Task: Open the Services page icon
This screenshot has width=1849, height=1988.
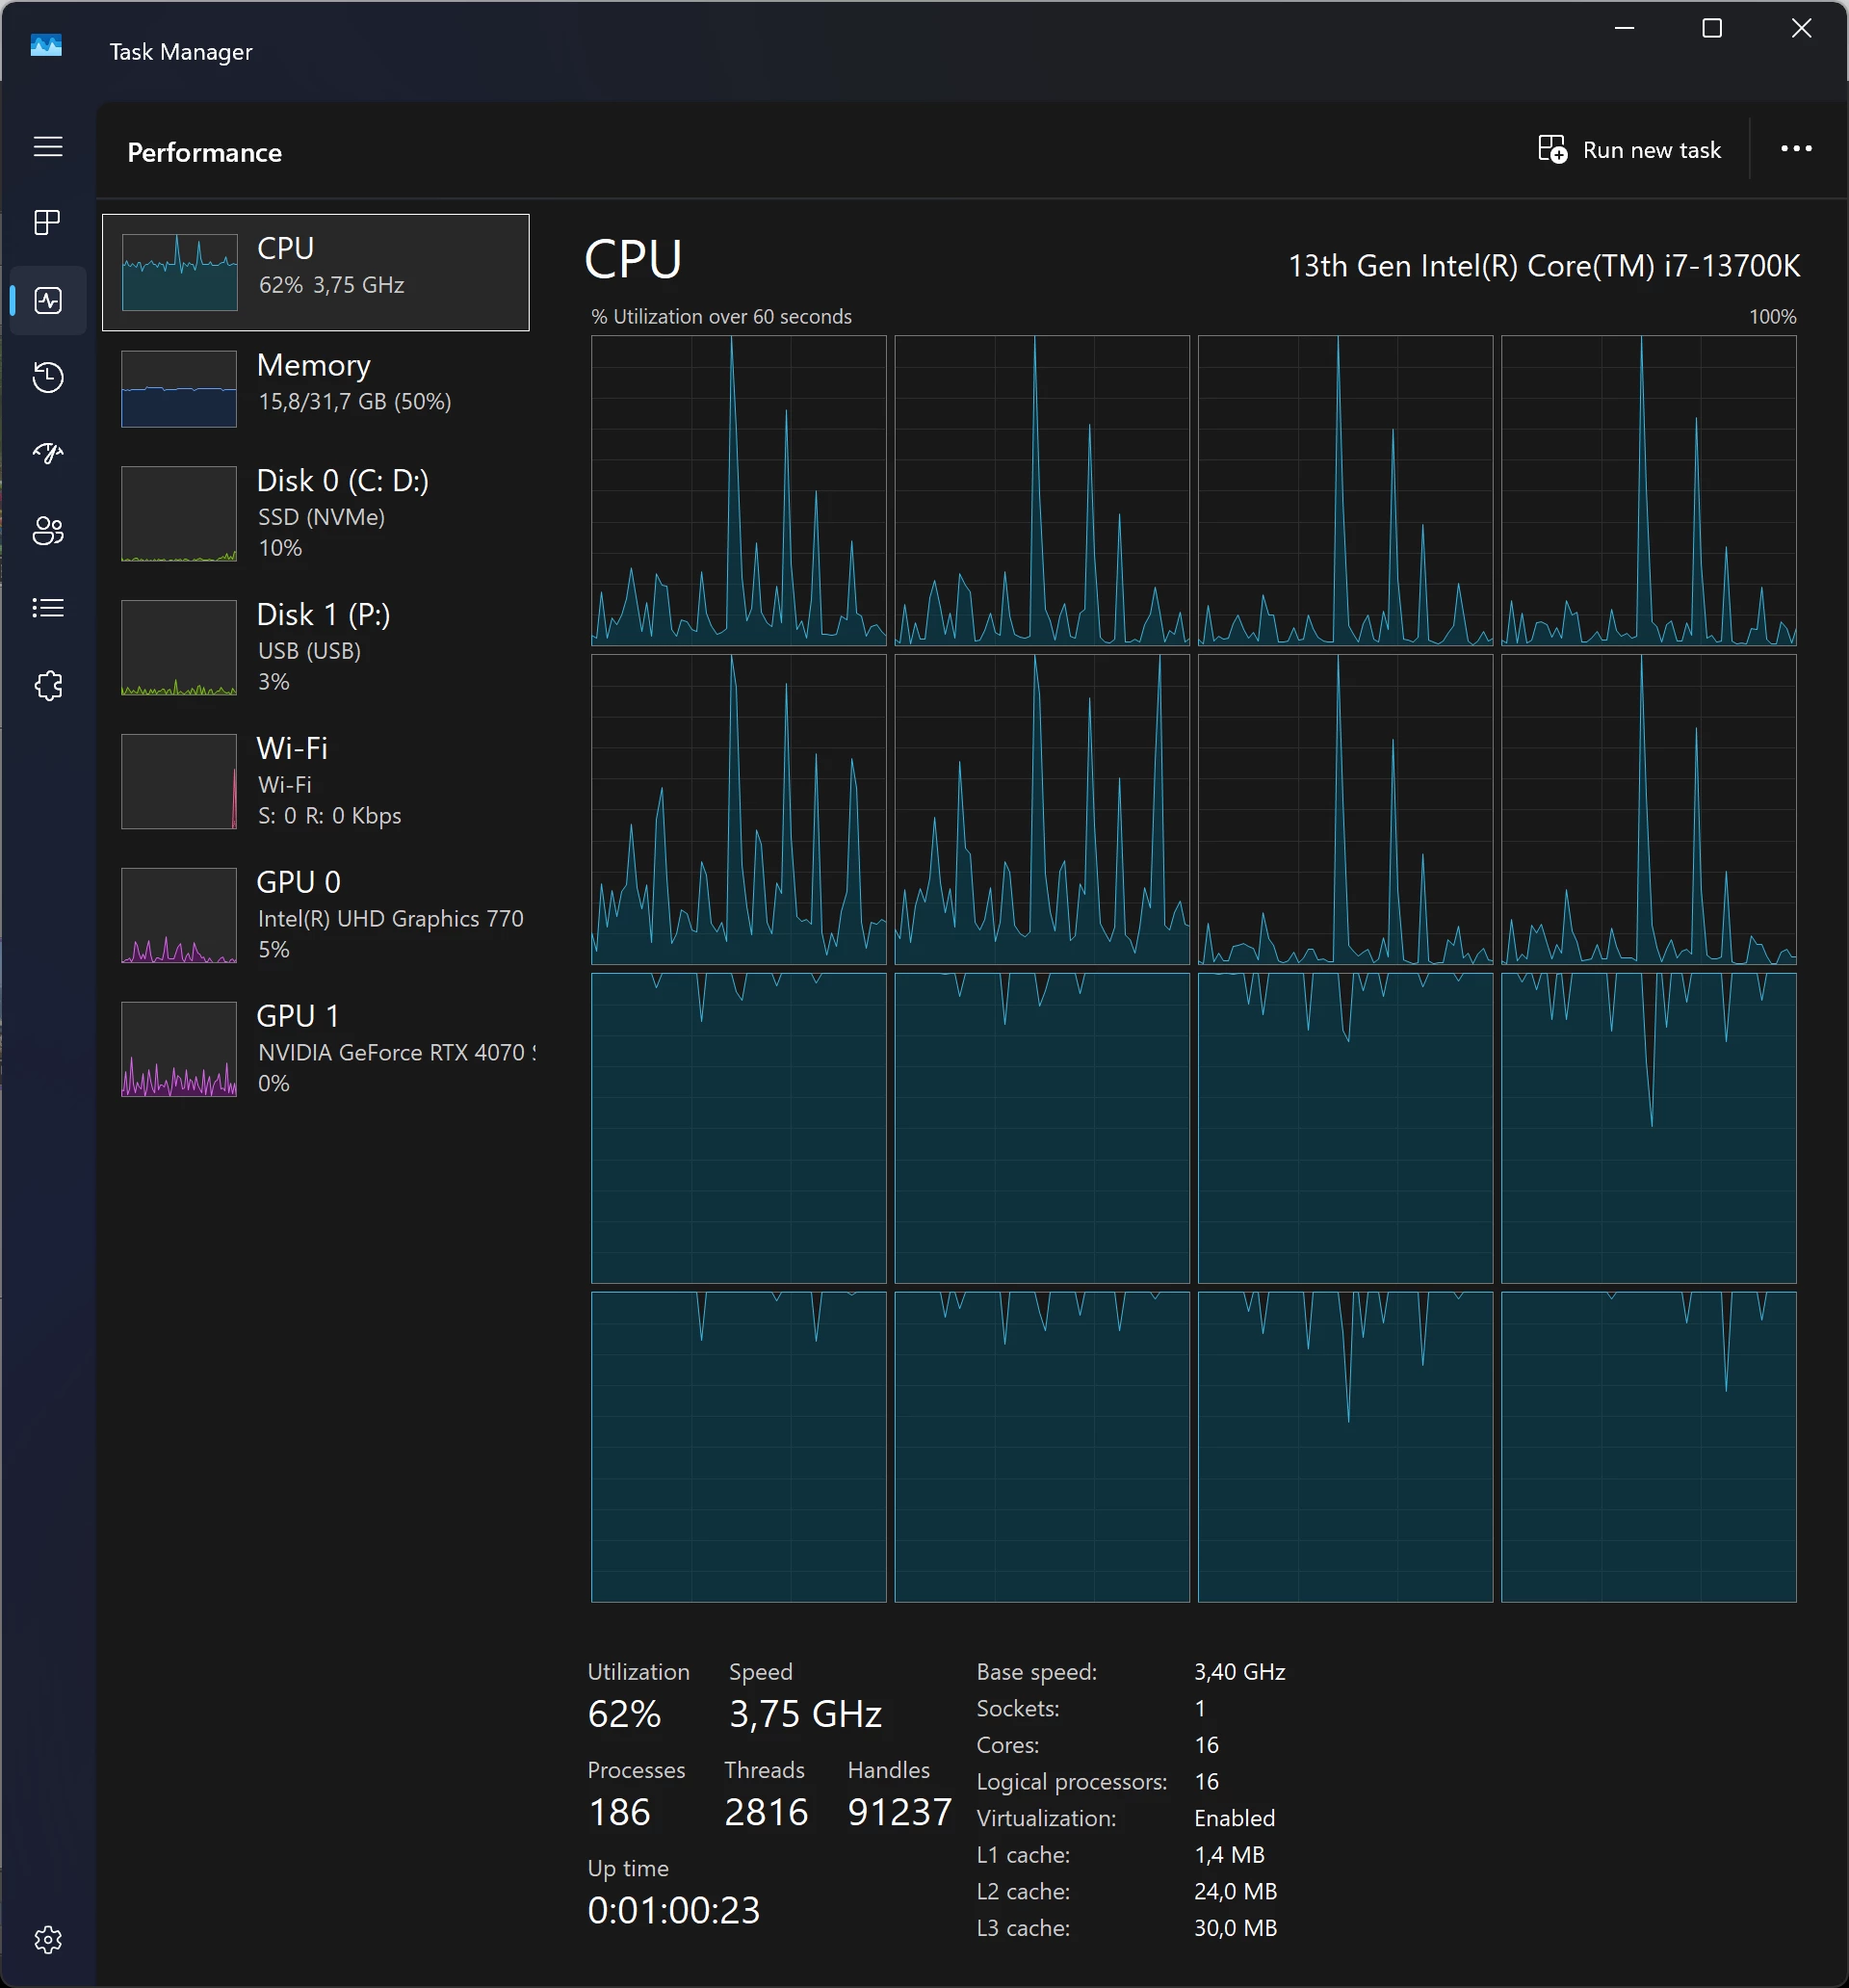Action: point(48,686)
